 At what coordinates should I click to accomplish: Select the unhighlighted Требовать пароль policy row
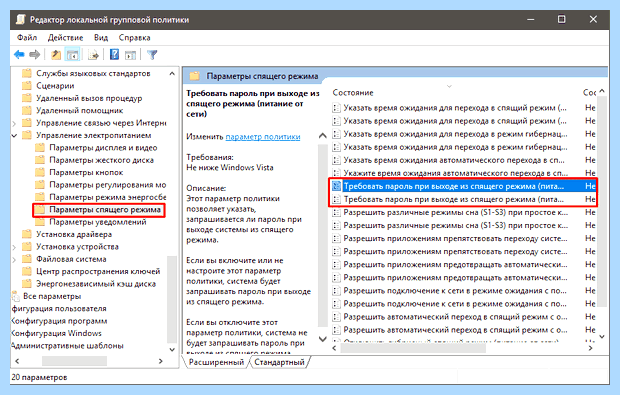point(463,199)
